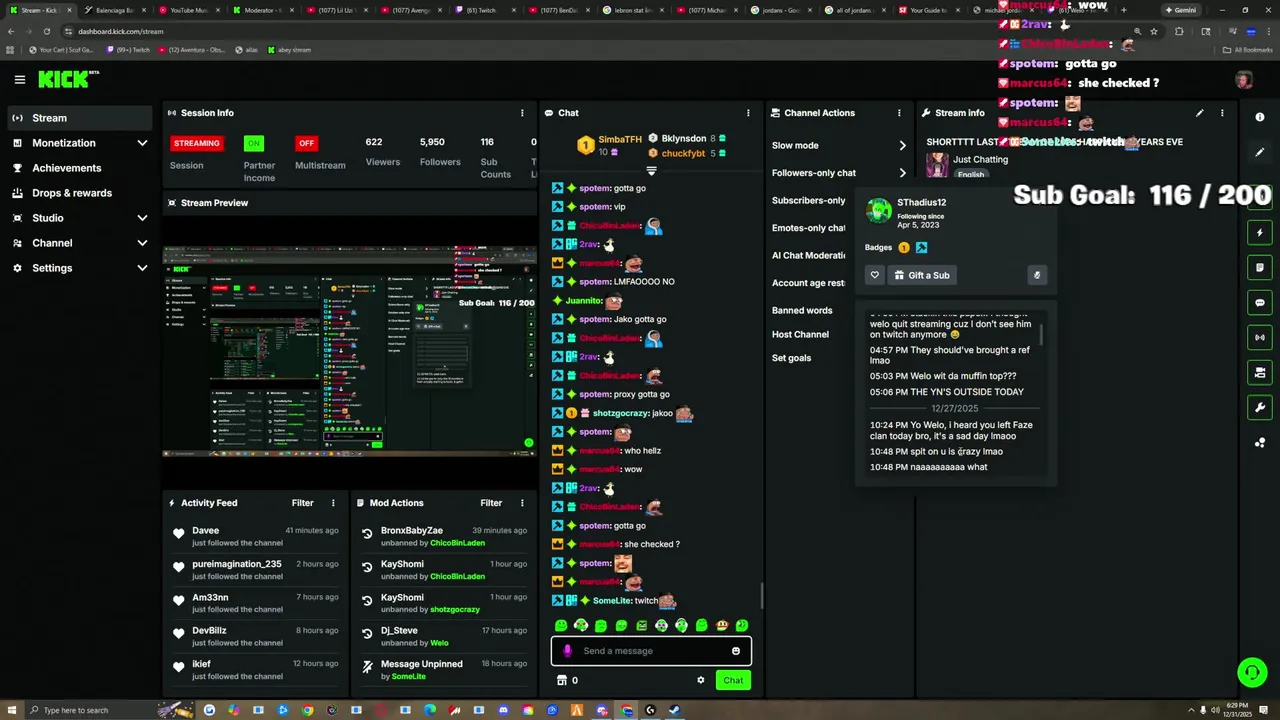
Task: Click the SimbaTFH username in chat leaderboard
Action: 620,140
